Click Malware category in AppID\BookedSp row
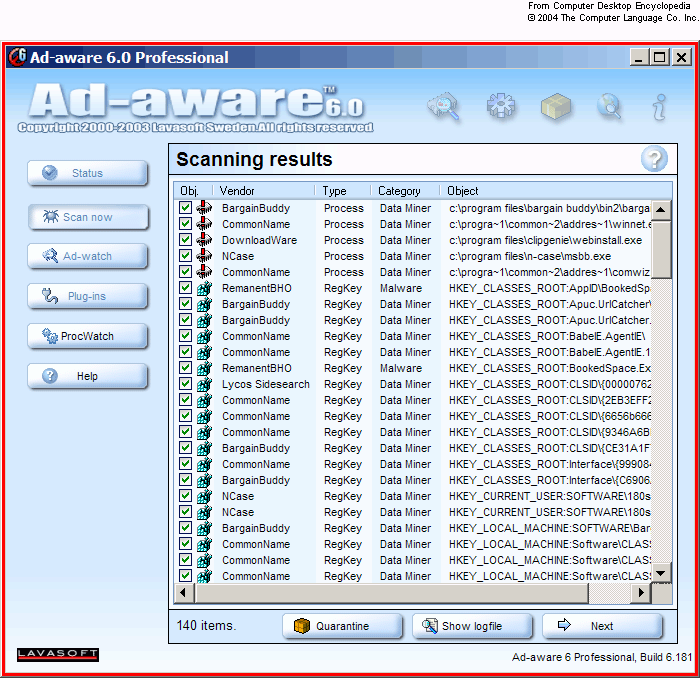Screen dimensions: 700x678 (400, 288)
